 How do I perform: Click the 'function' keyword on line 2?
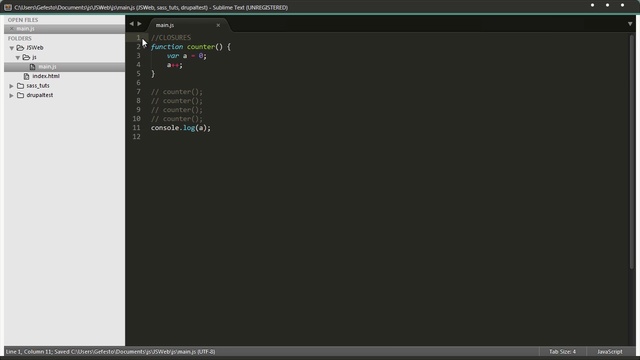[x=167, y=47]
